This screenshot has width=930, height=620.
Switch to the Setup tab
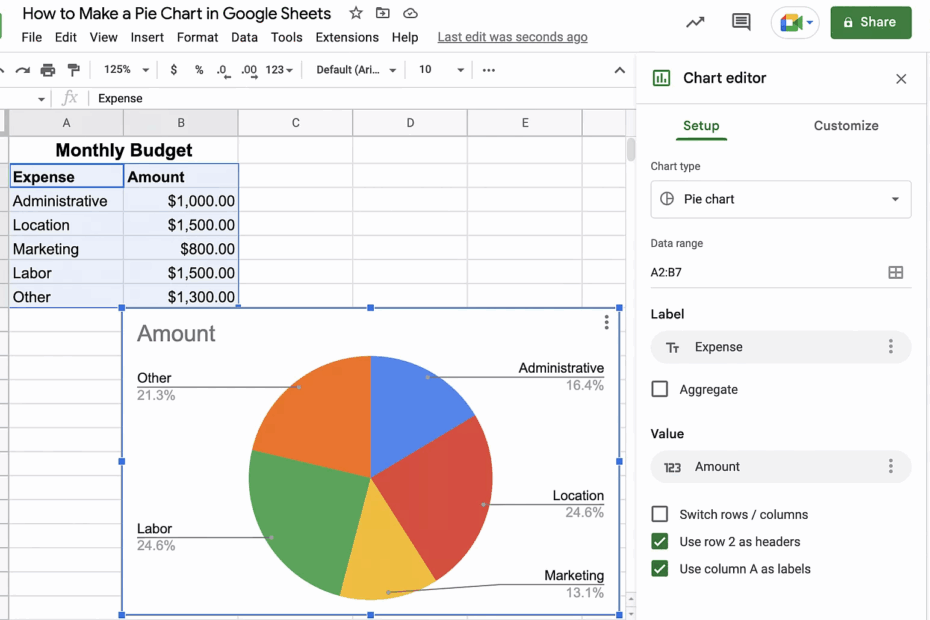click(x=701, y=126)
